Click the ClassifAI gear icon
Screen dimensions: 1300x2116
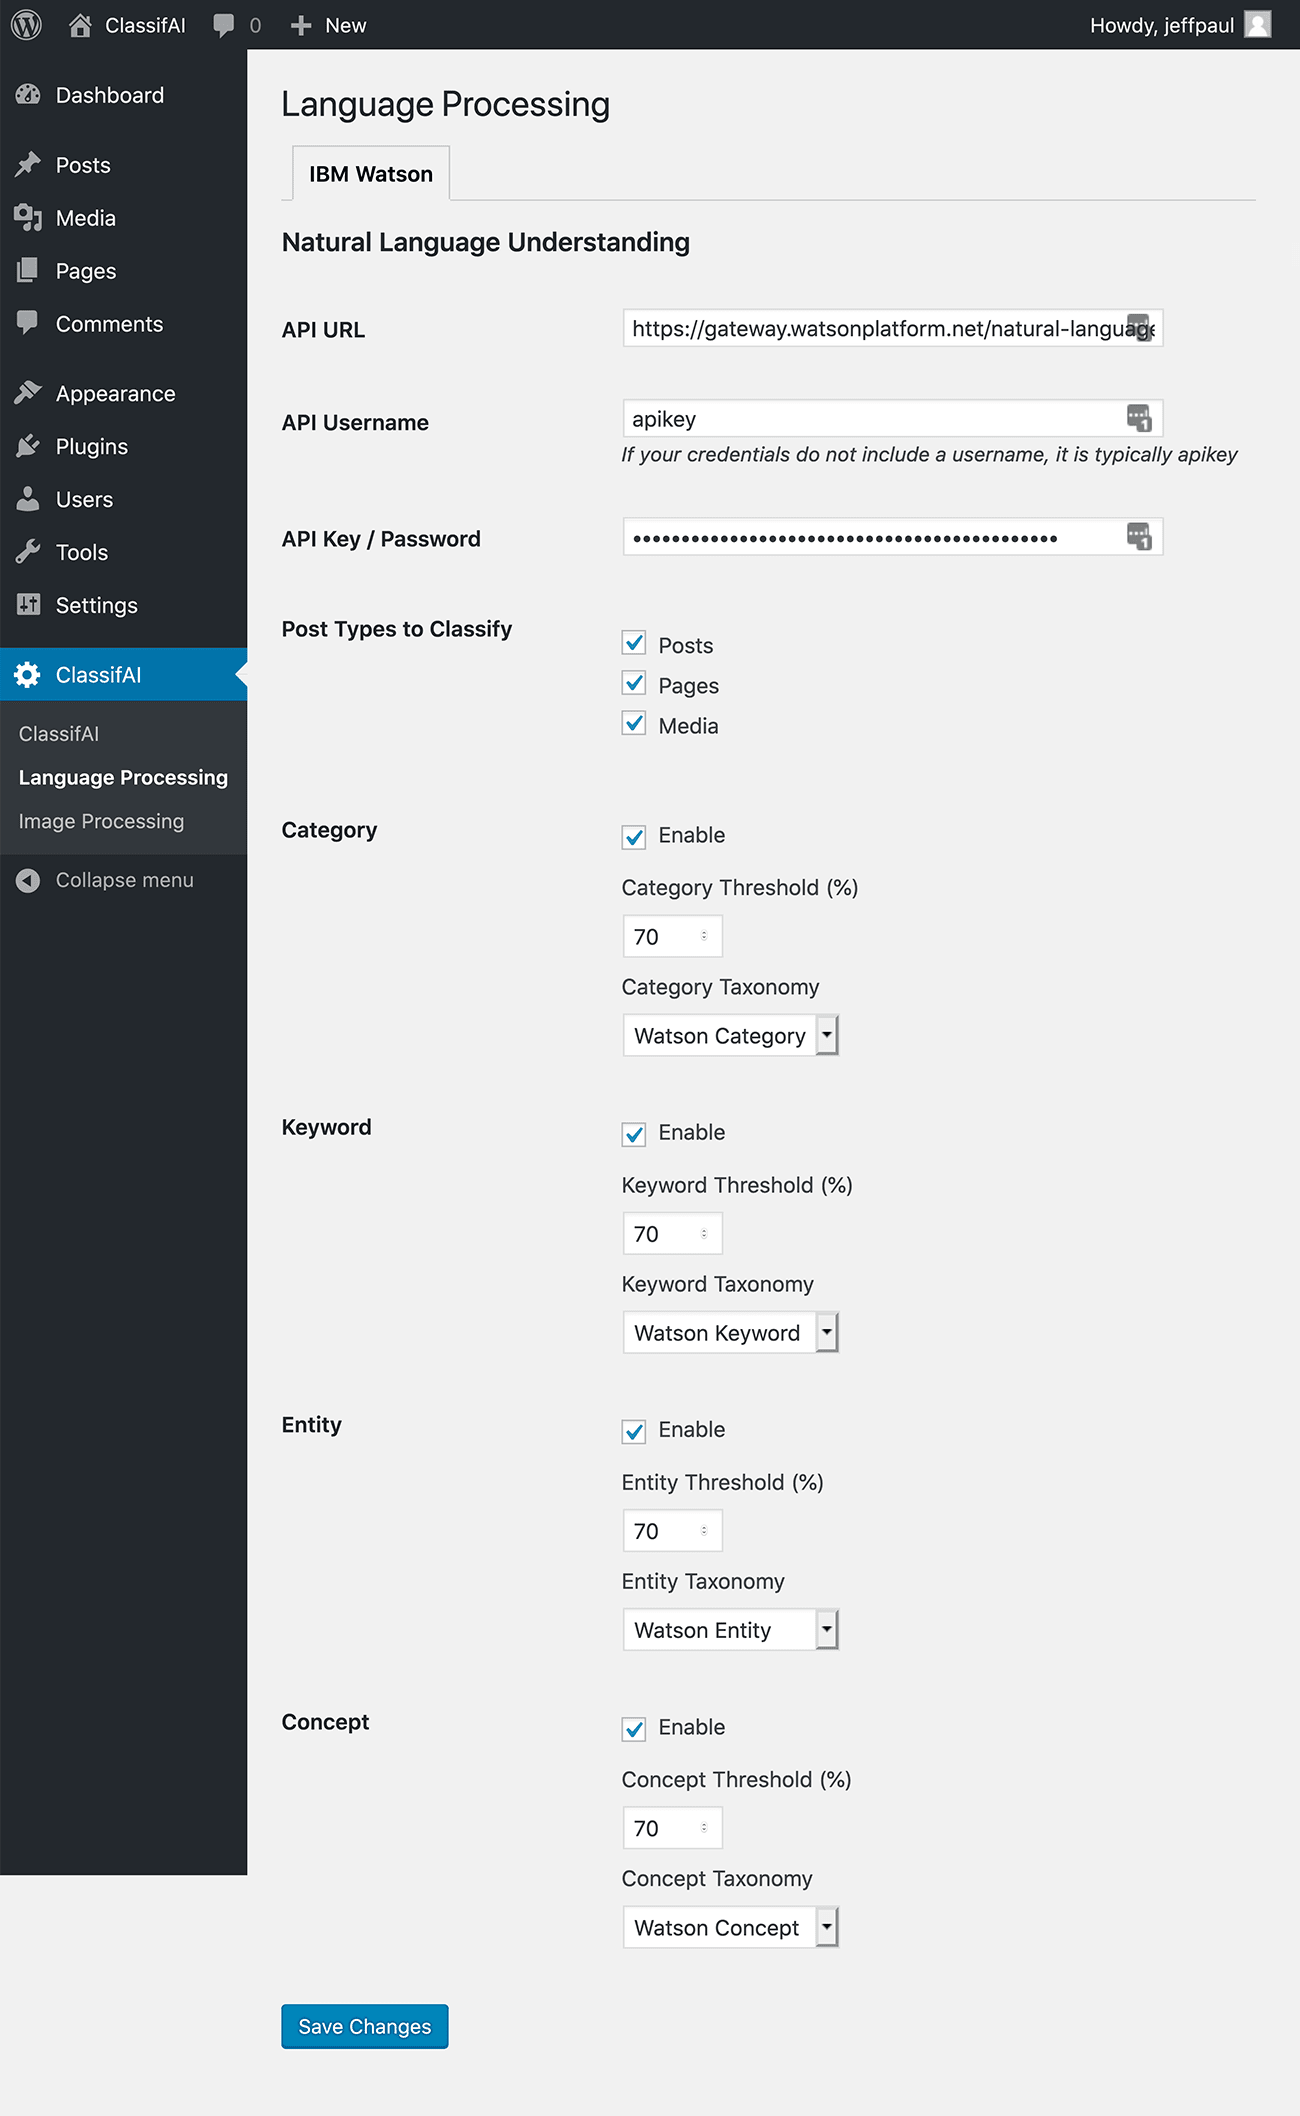28,675
